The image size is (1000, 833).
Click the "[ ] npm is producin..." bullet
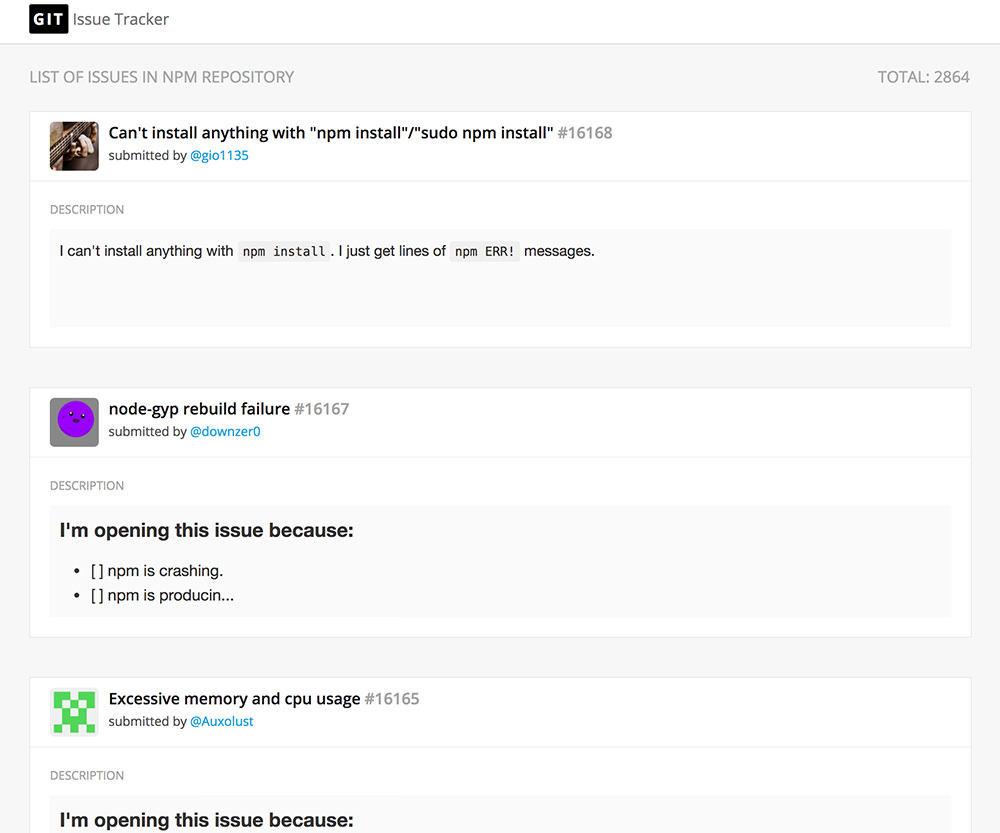click(x=162, y=595)
